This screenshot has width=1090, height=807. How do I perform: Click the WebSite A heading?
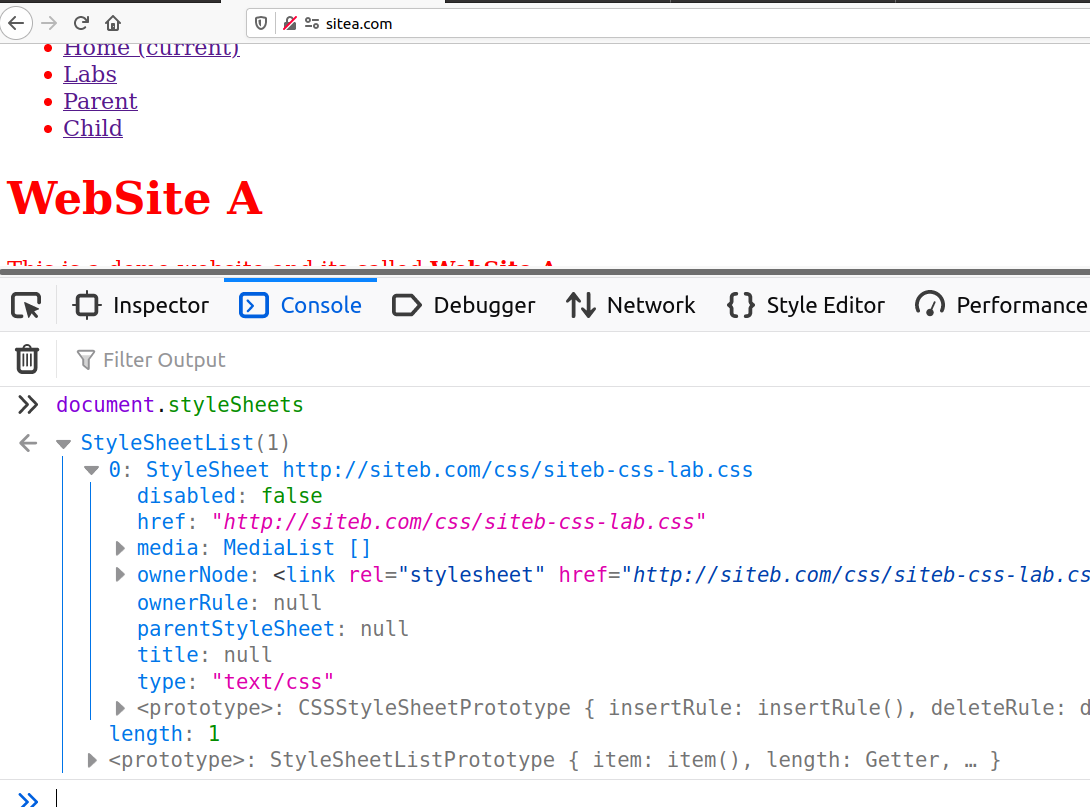pos(135,198)
